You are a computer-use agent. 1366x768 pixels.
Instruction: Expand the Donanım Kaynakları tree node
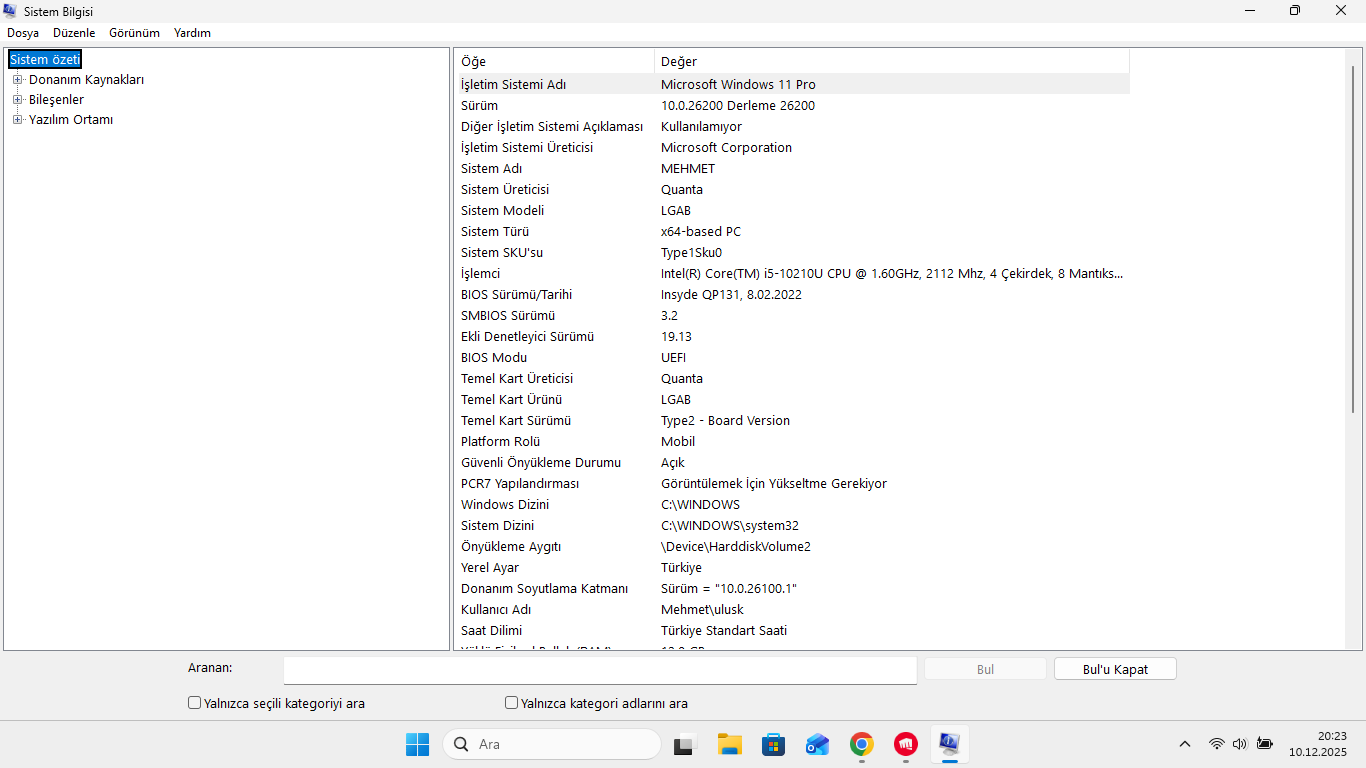(x=17, y=80)
